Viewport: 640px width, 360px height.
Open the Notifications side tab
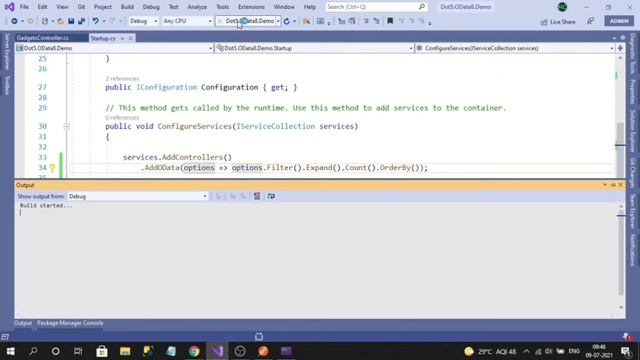click(632, 250)
